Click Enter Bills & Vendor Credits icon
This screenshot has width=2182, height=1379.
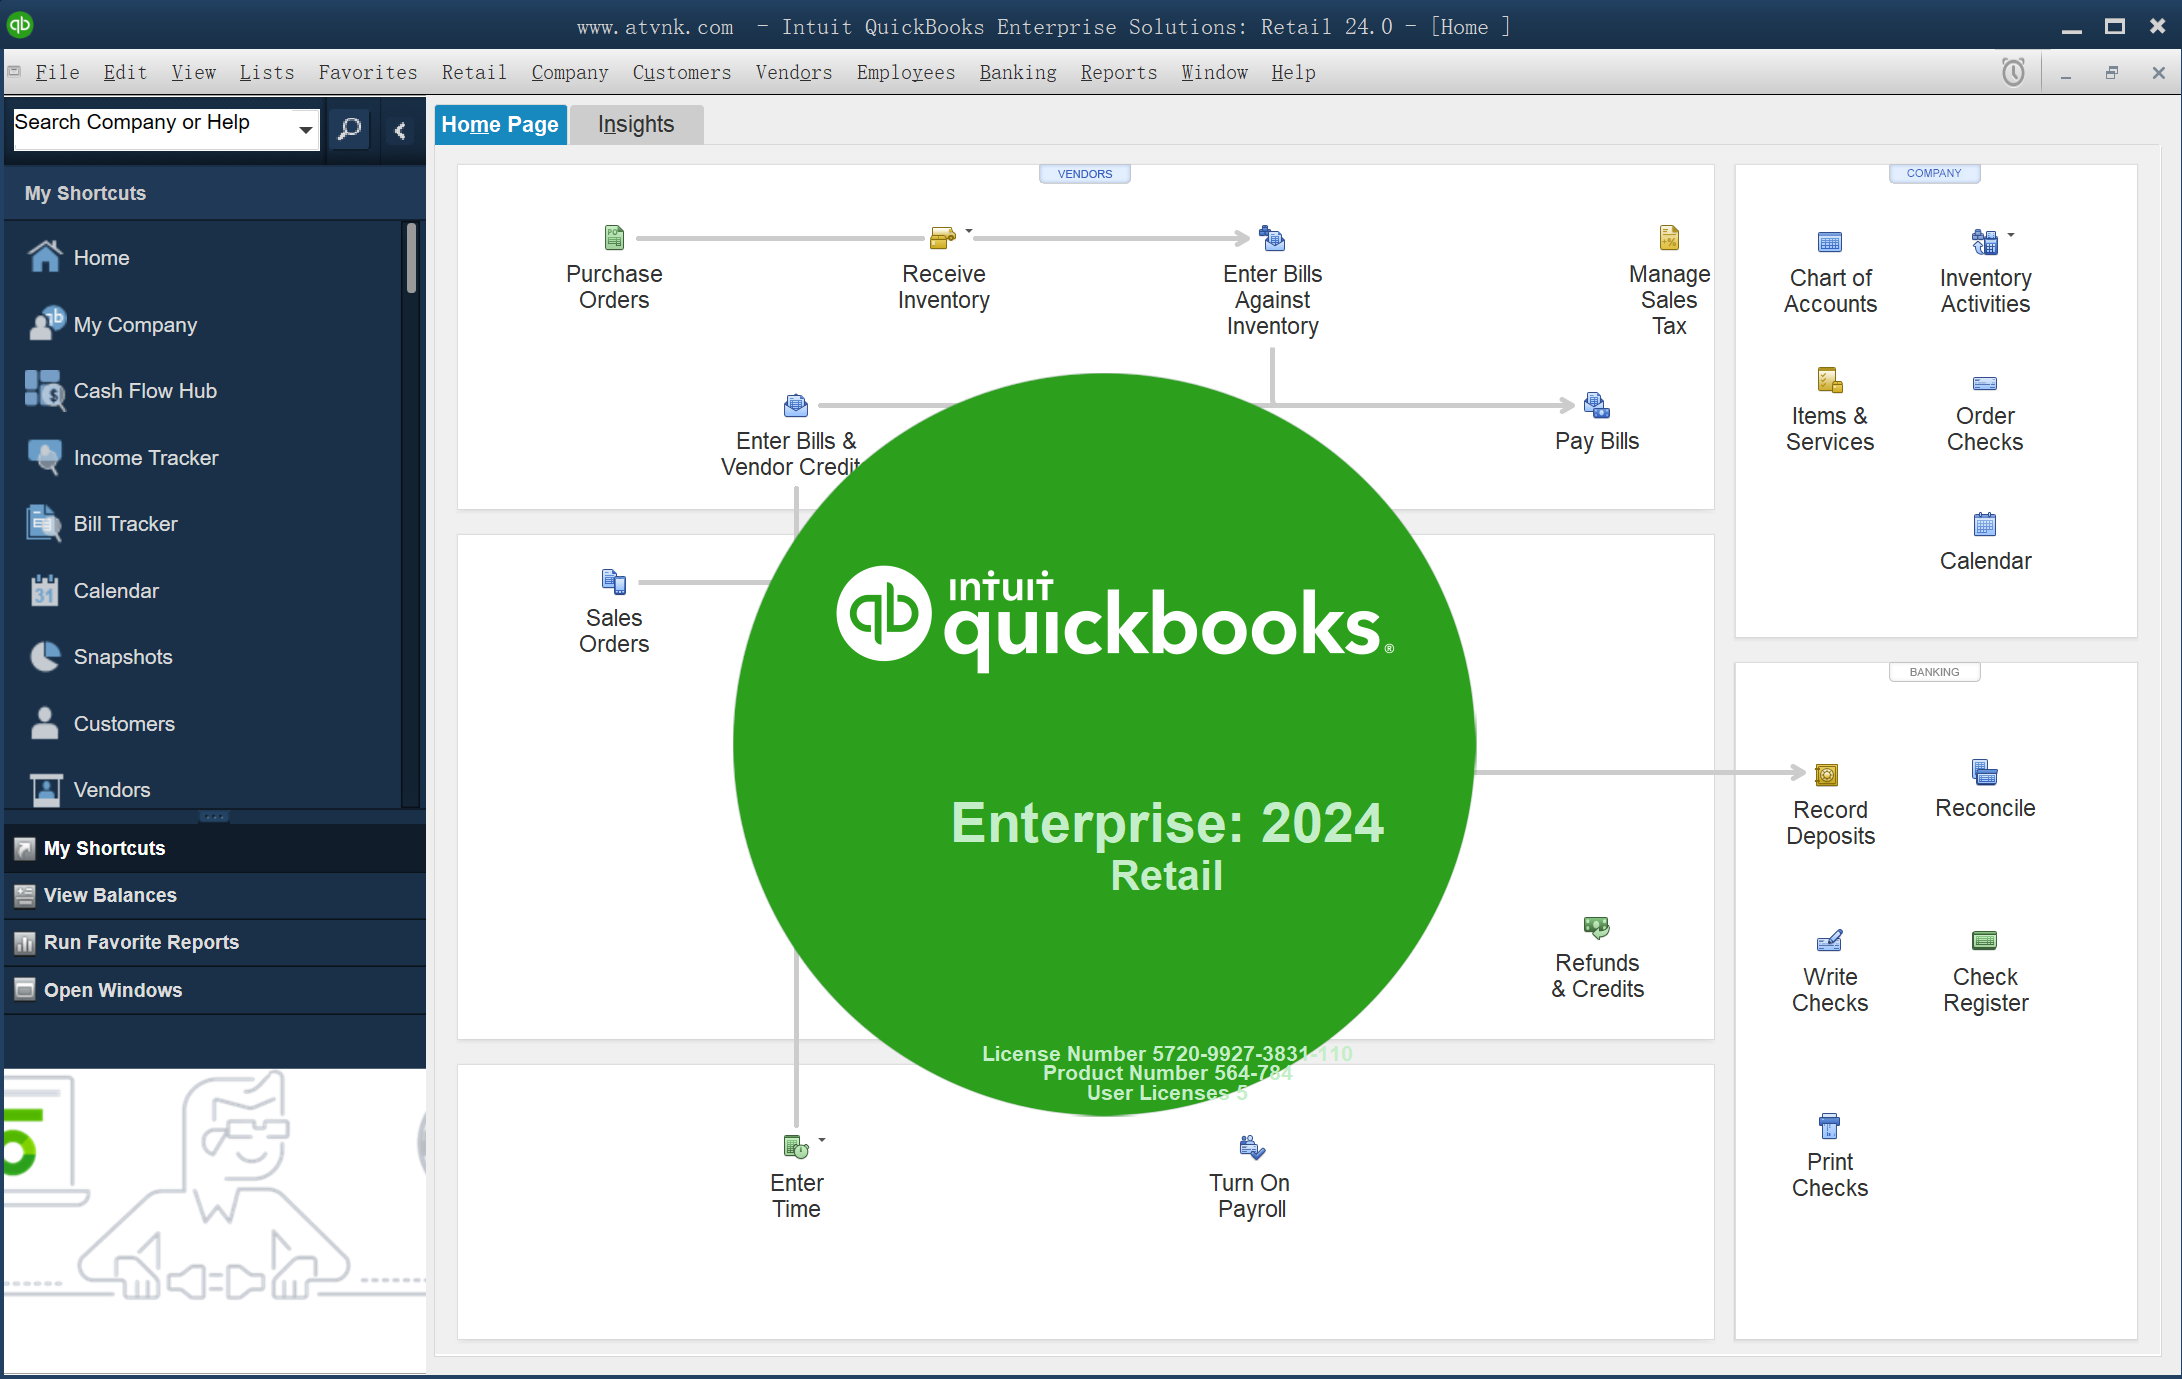pos(796,405)
